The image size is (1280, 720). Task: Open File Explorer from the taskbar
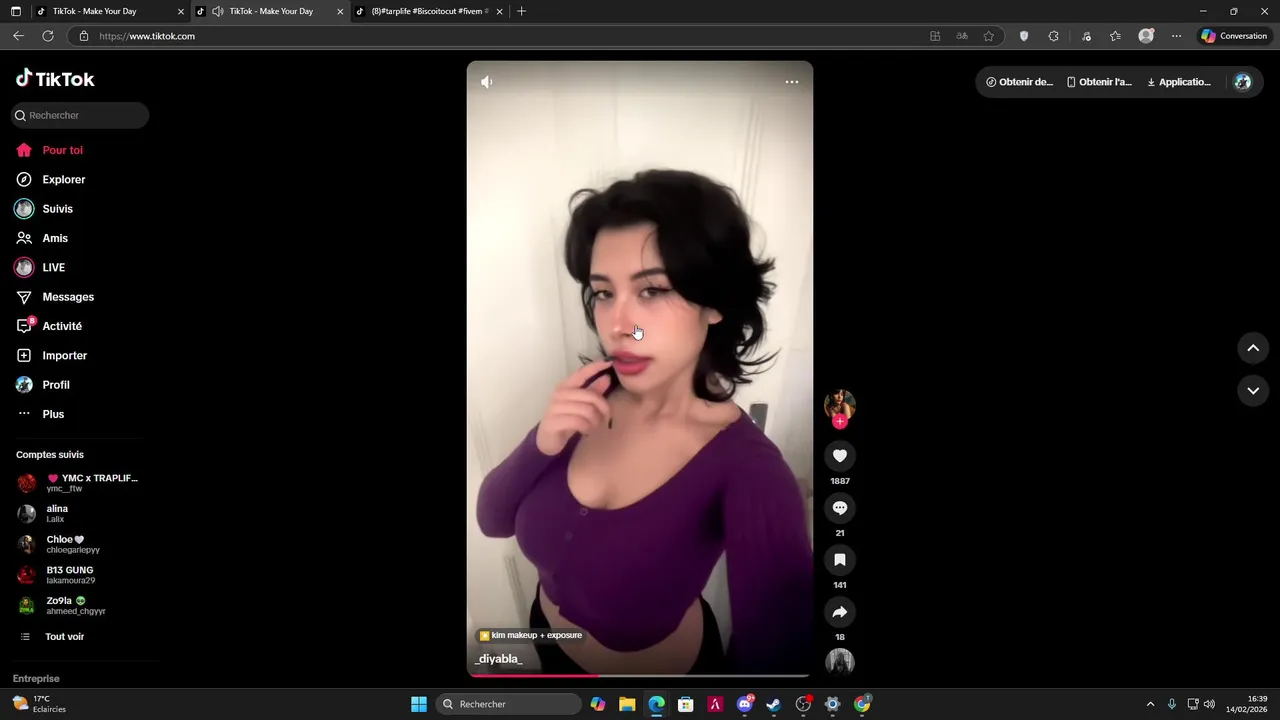coord(627,704)
